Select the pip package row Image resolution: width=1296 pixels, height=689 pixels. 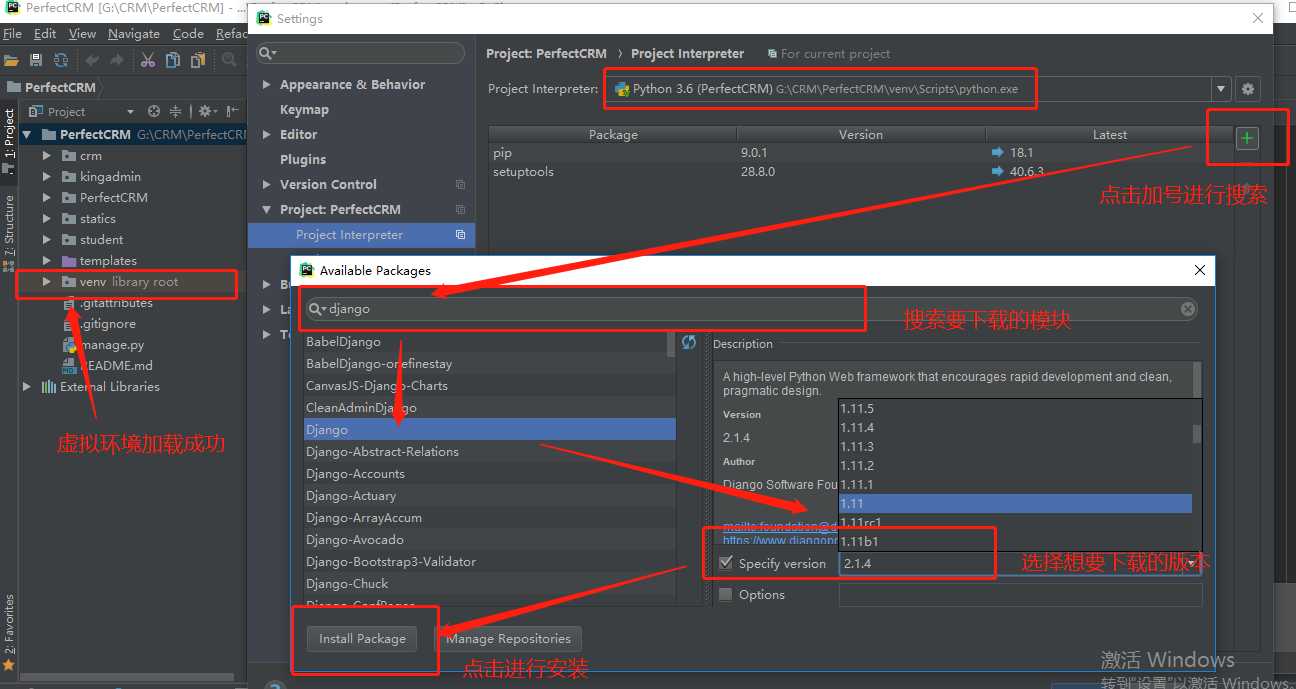pyautogui.click(x=861, y=153)
